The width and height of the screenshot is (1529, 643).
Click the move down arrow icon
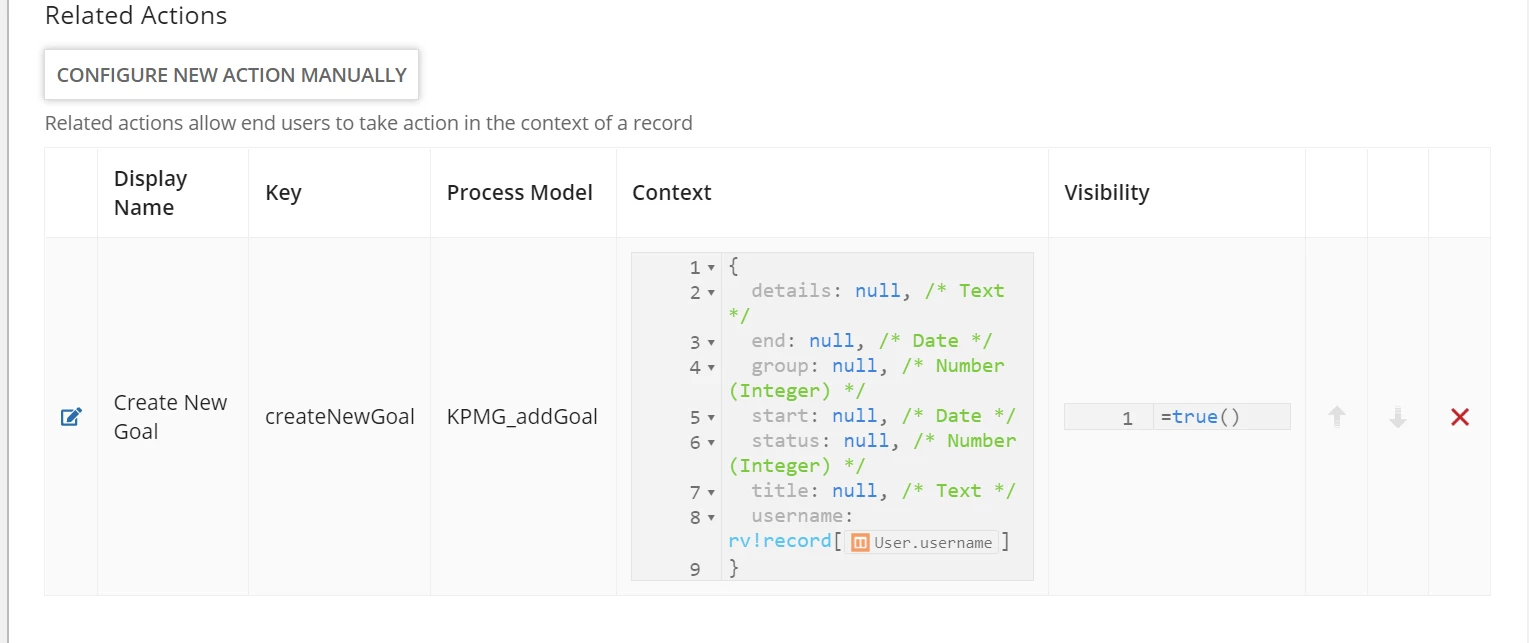coord(1398,417)
